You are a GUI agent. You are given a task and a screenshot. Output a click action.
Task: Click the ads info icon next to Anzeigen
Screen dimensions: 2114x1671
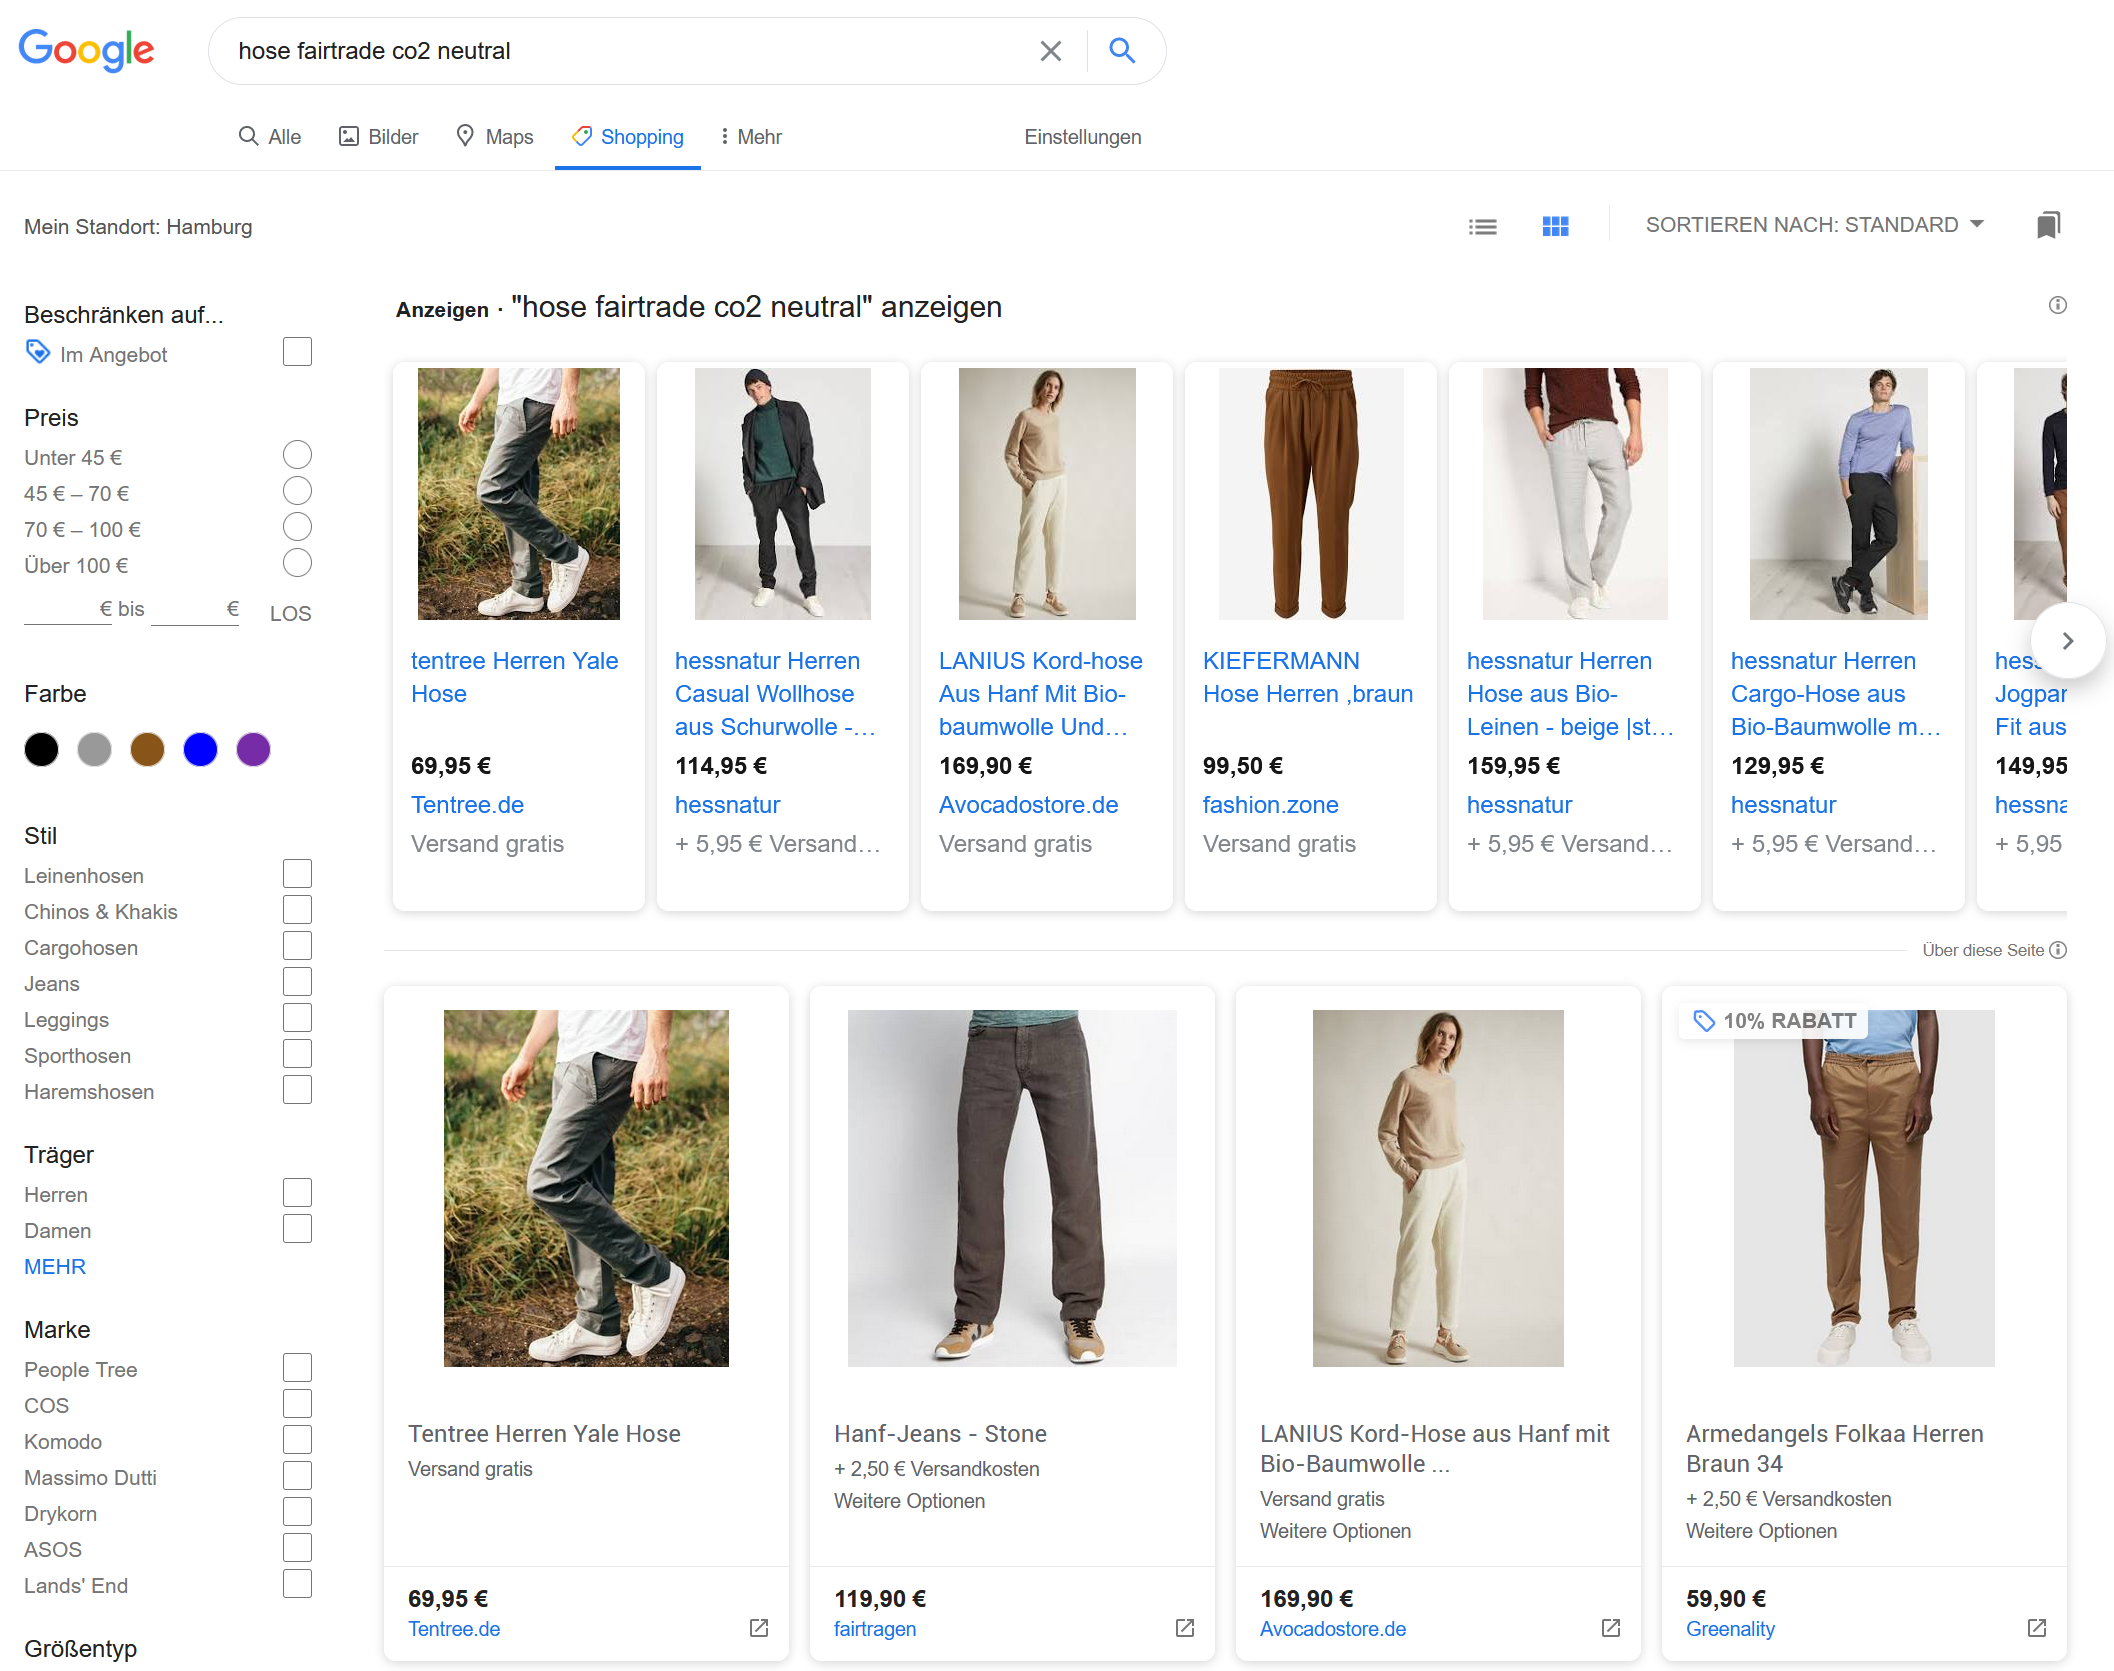point(2057,305)
